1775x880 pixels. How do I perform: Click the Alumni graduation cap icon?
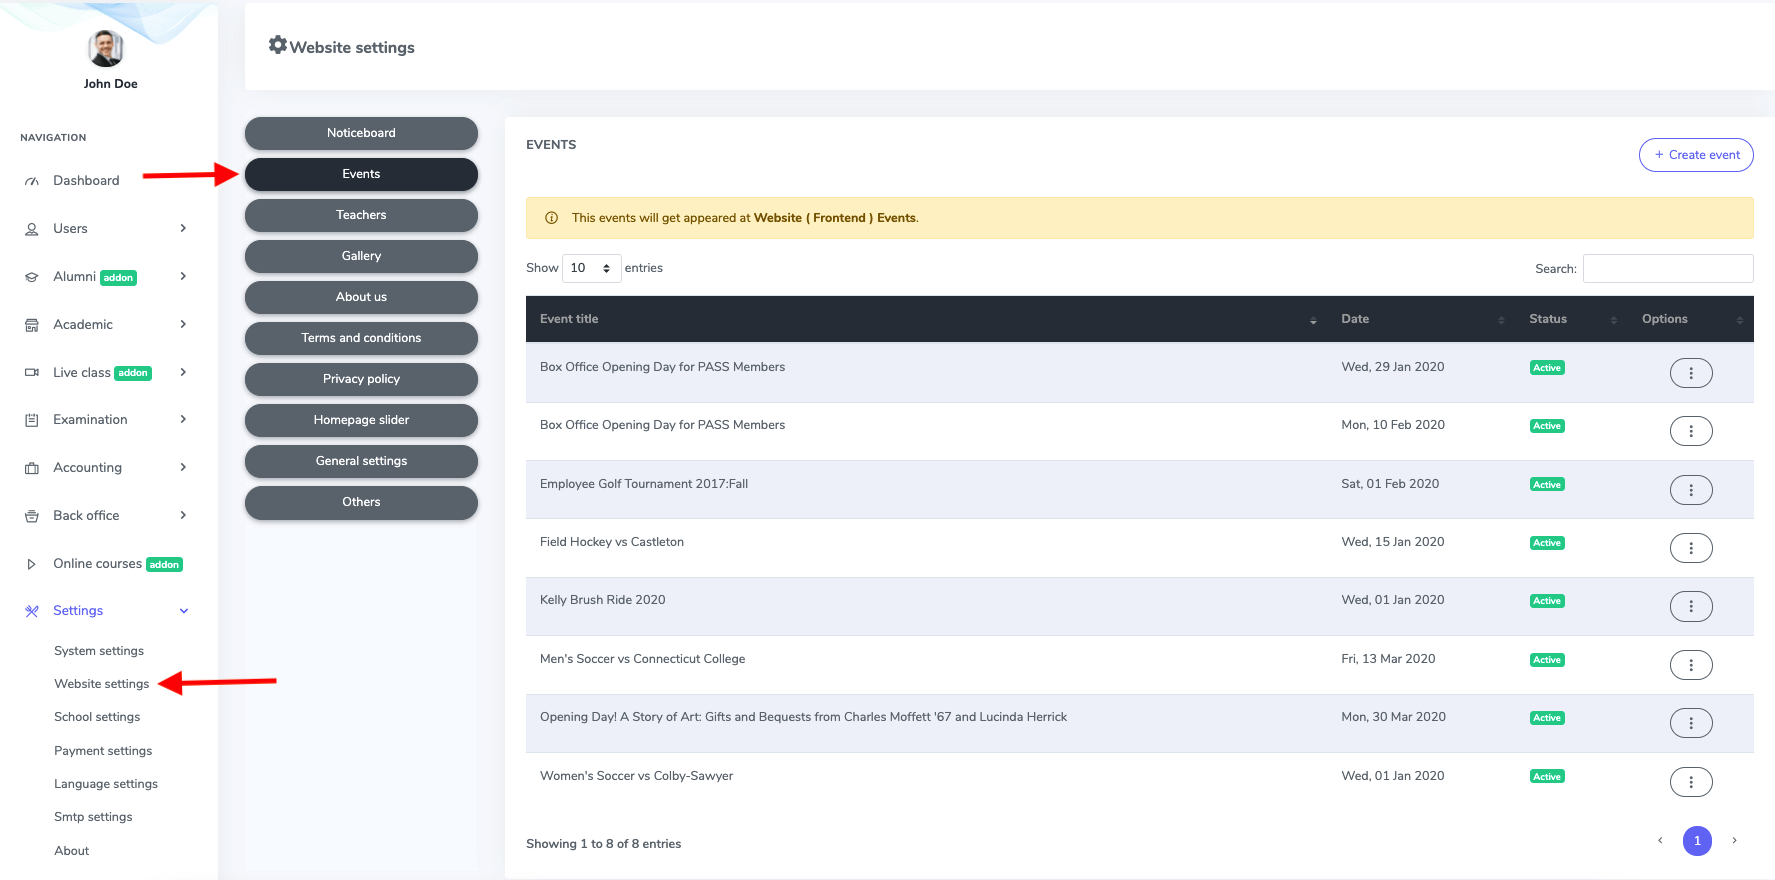32,277
